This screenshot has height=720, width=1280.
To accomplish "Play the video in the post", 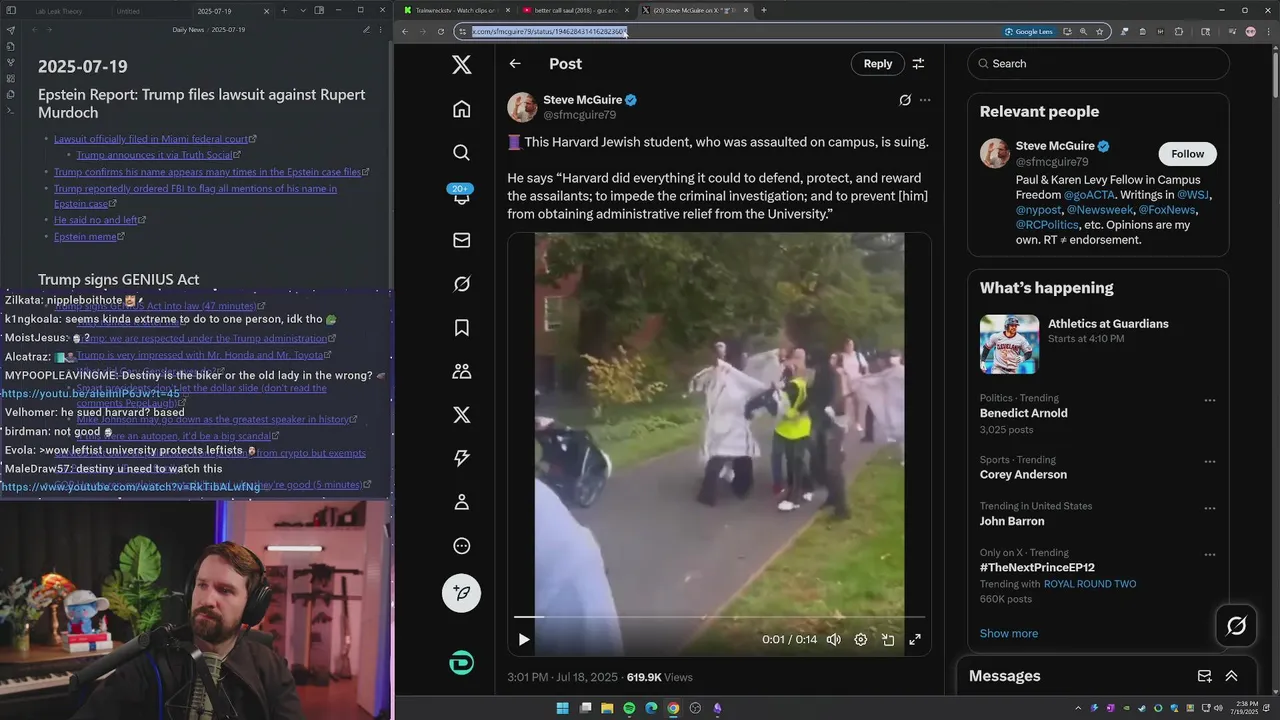I will (x=523, y=640).
